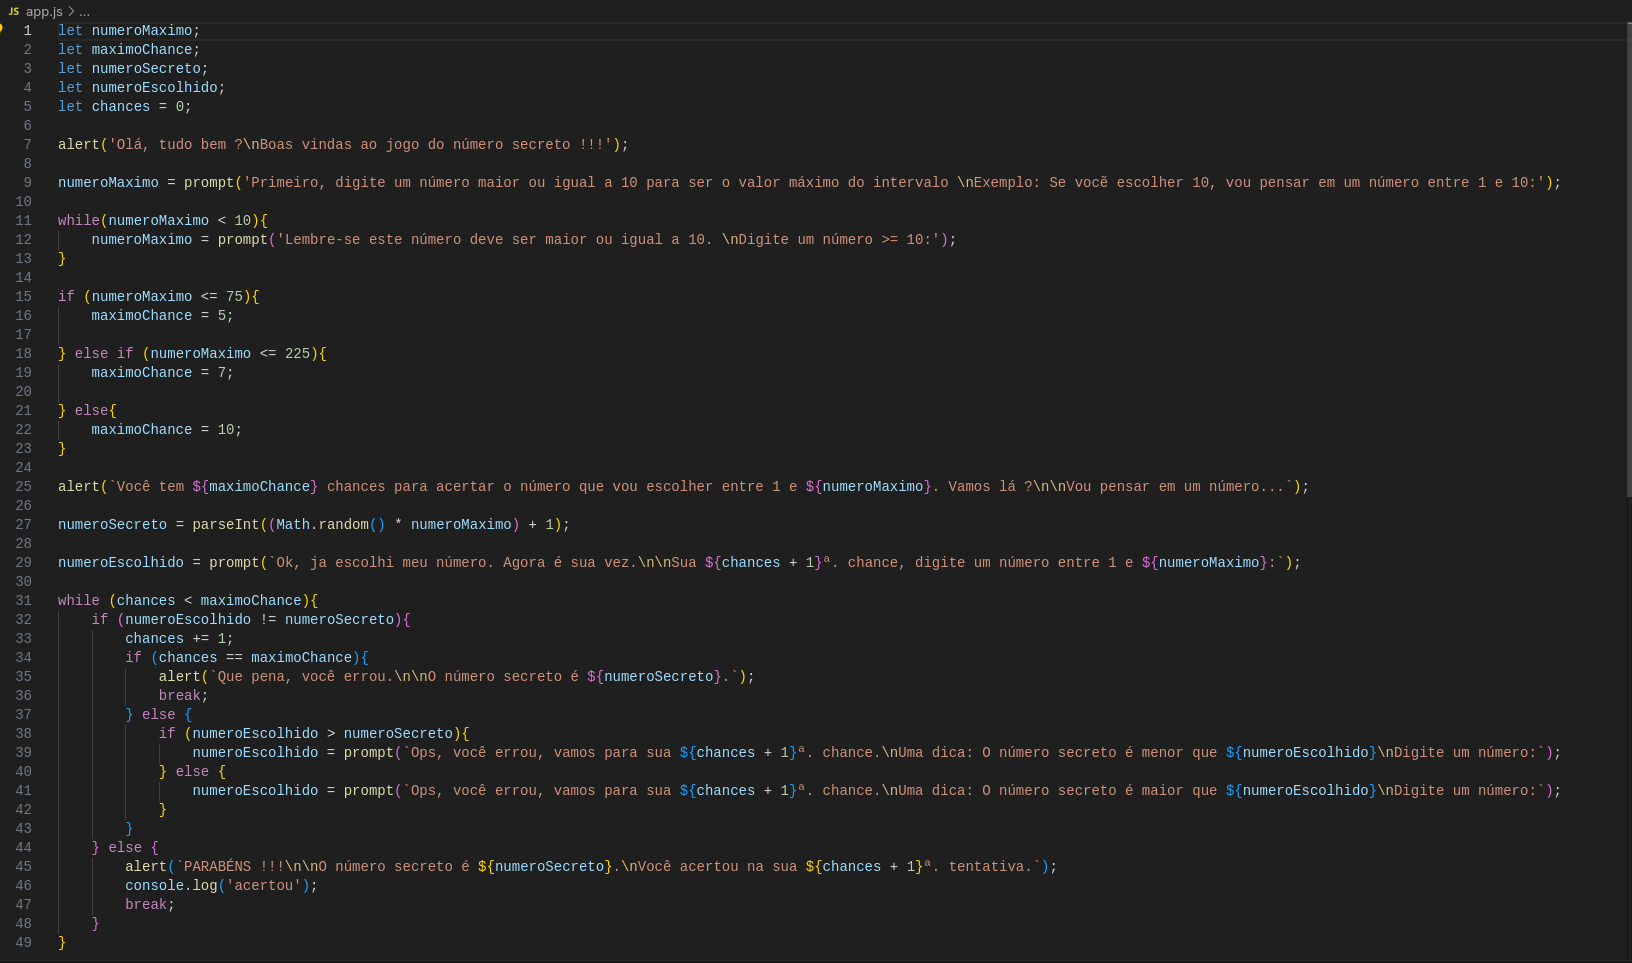Click the alert call on line 7
This screenshot has height=963, width=1632.
(79, 145)
